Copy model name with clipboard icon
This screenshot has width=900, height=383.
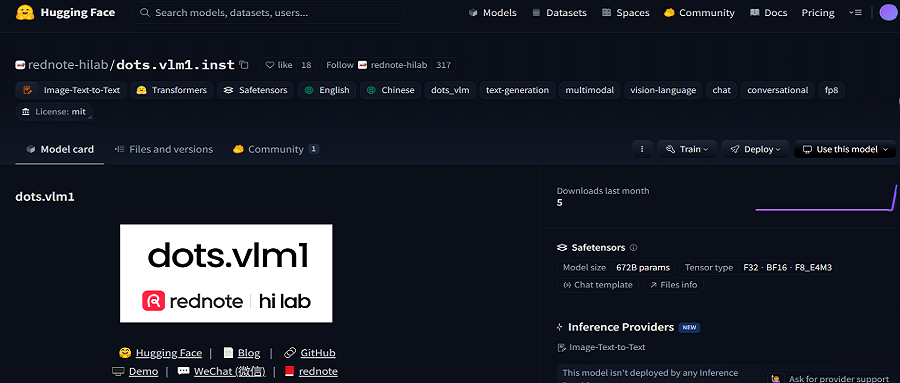[244, 65]
